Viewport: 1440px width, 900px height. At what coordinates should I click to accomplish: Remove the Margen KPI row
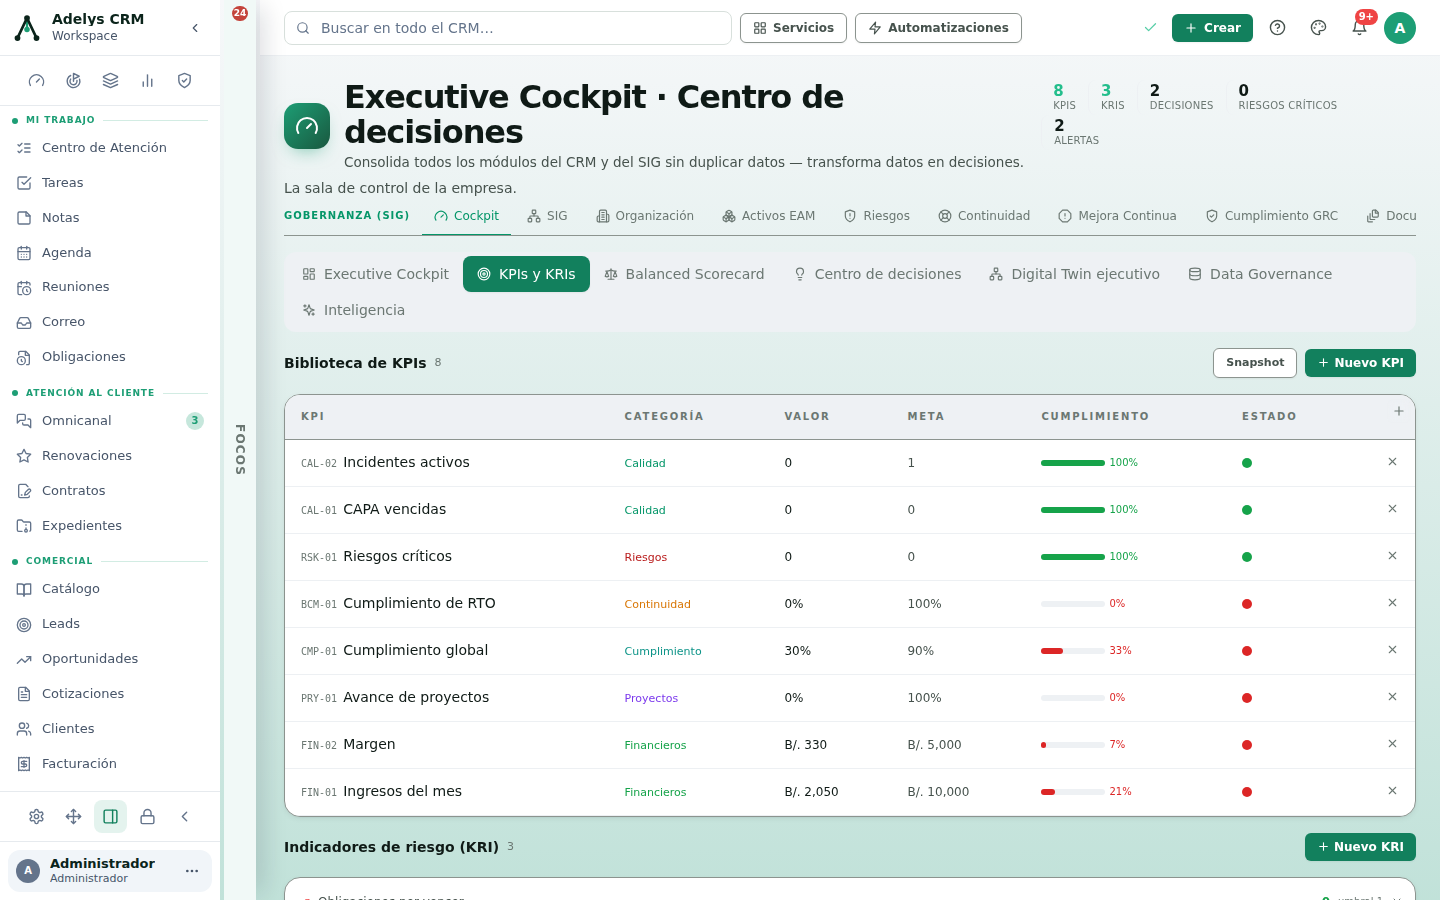[1392, 744]
